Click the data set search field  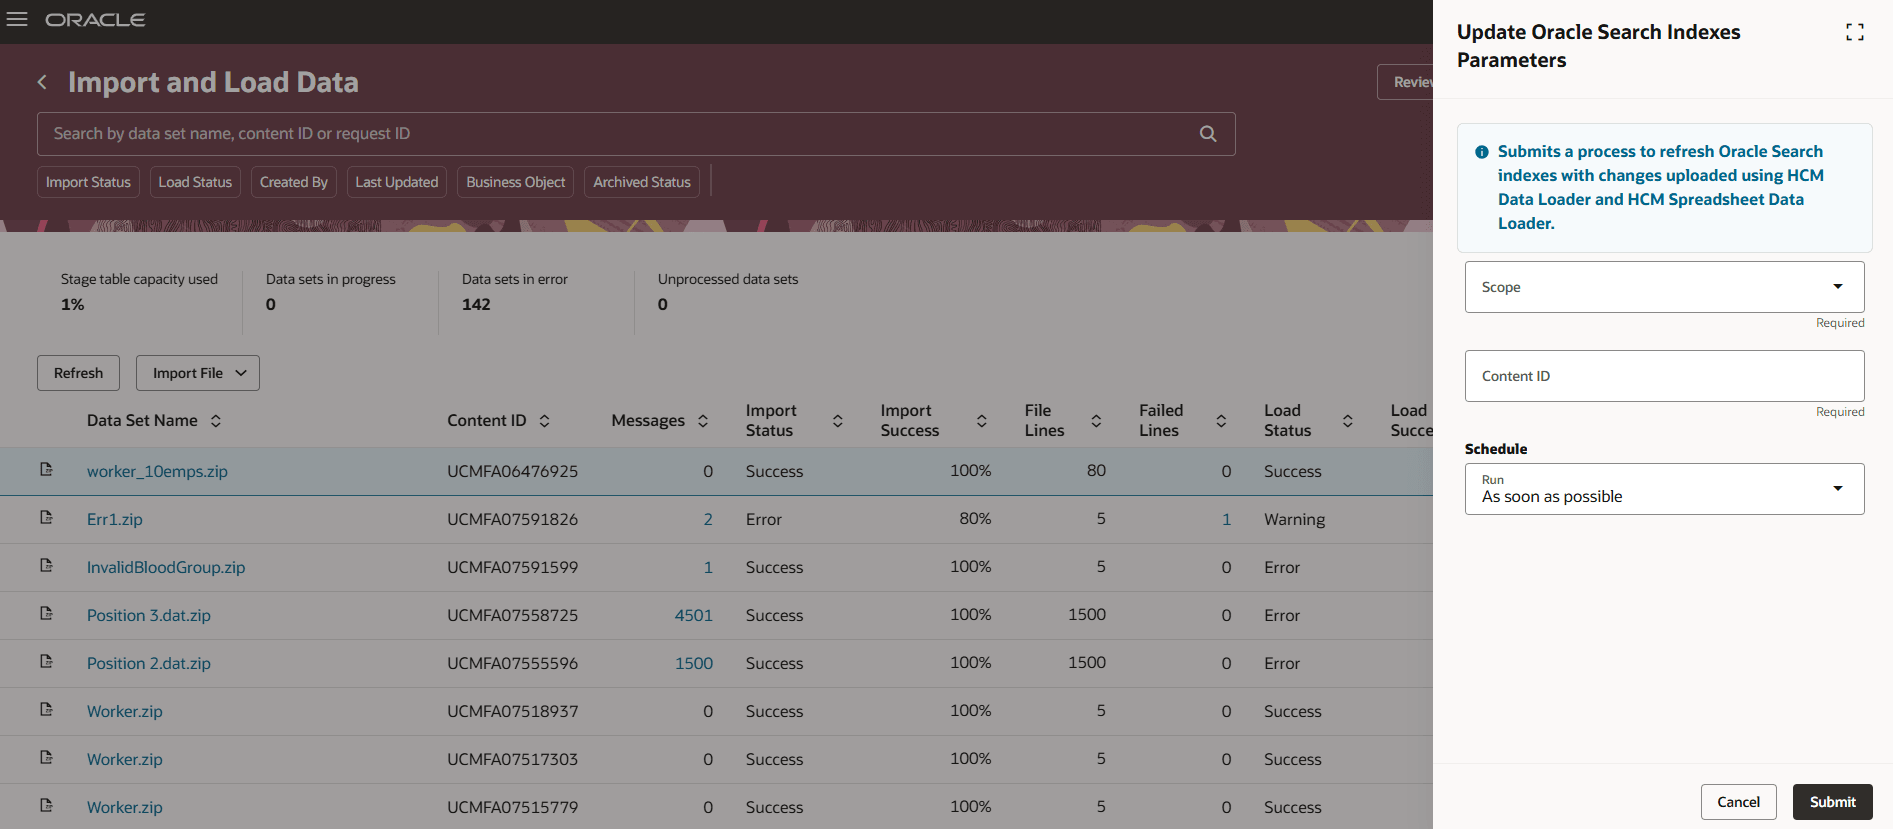(636, 134)
